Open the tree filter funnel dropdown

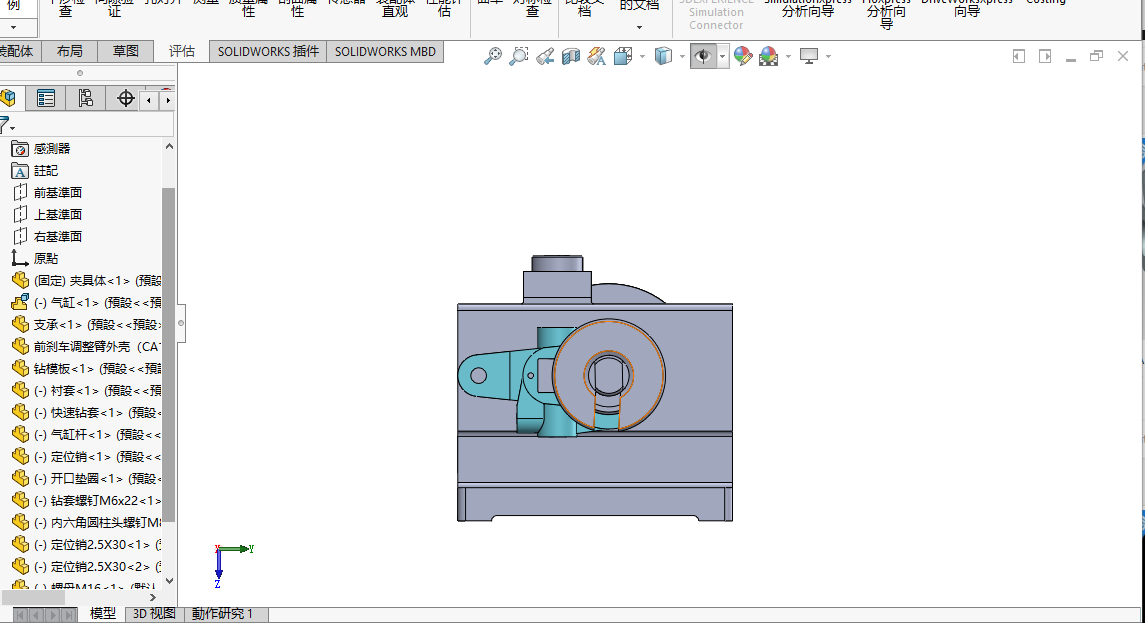pos(7,125)
